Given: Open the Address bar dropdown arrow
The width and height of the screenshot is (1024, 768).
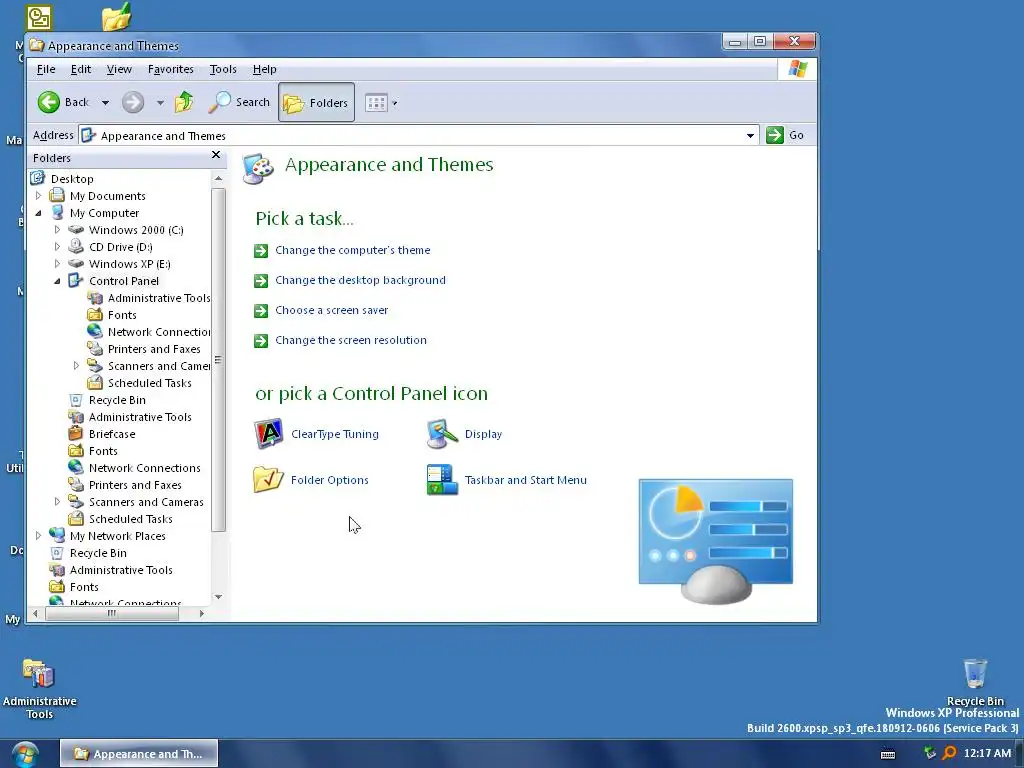Looking at the screenshot, I should click(x=750, y=136).
